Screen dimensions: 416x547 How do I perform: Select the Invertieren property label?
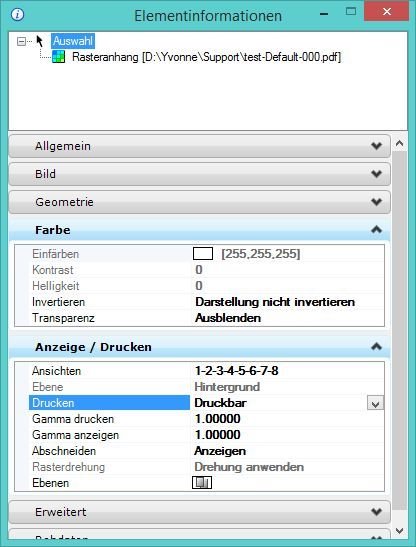tap(58, 302)
